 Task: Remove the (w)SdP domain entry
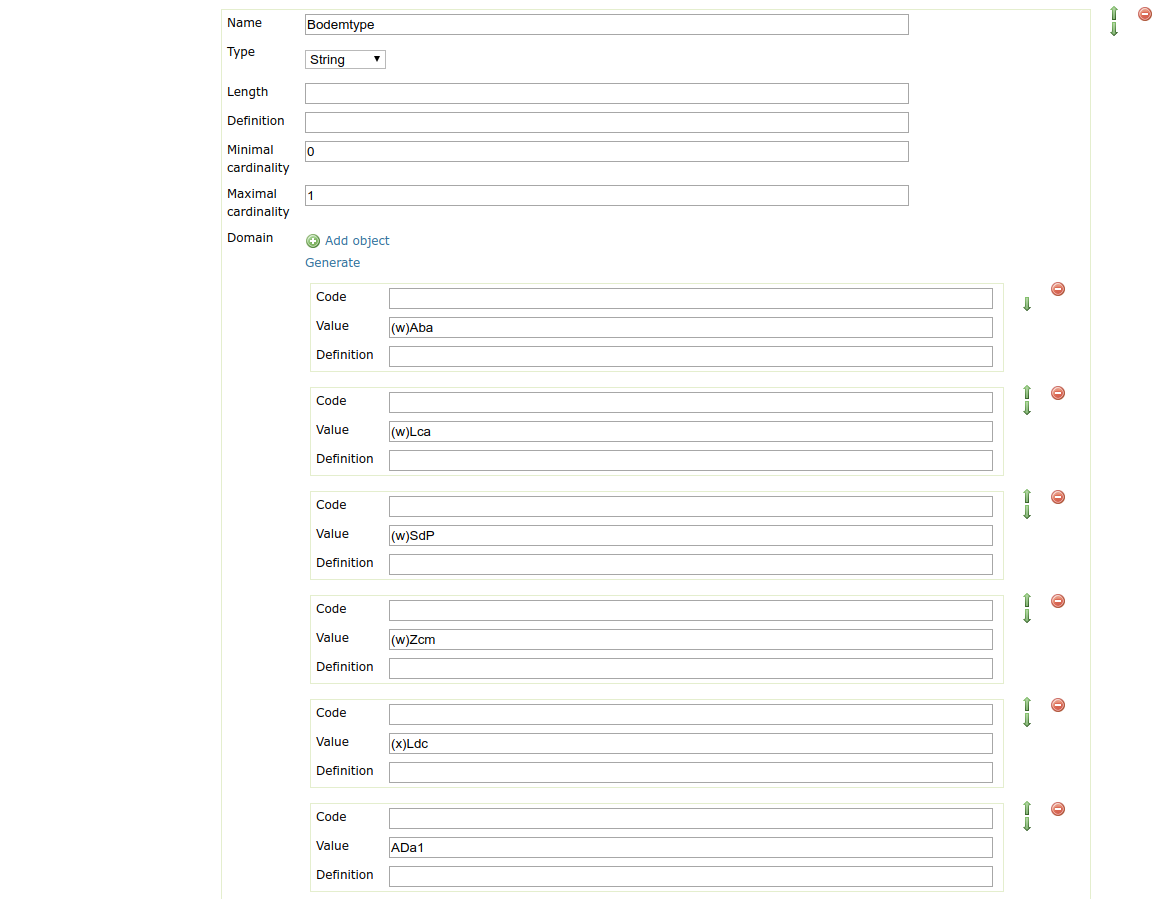[1058, 497]
